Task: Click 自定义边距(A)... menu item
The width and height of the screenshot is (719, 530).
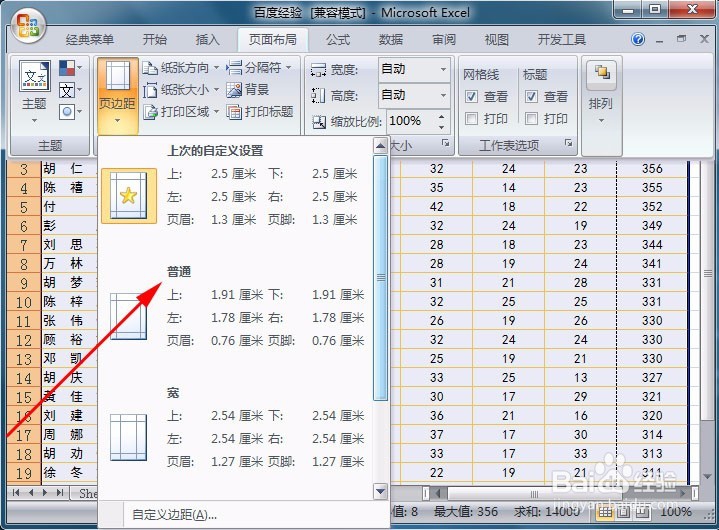Action: coord(174,515)
